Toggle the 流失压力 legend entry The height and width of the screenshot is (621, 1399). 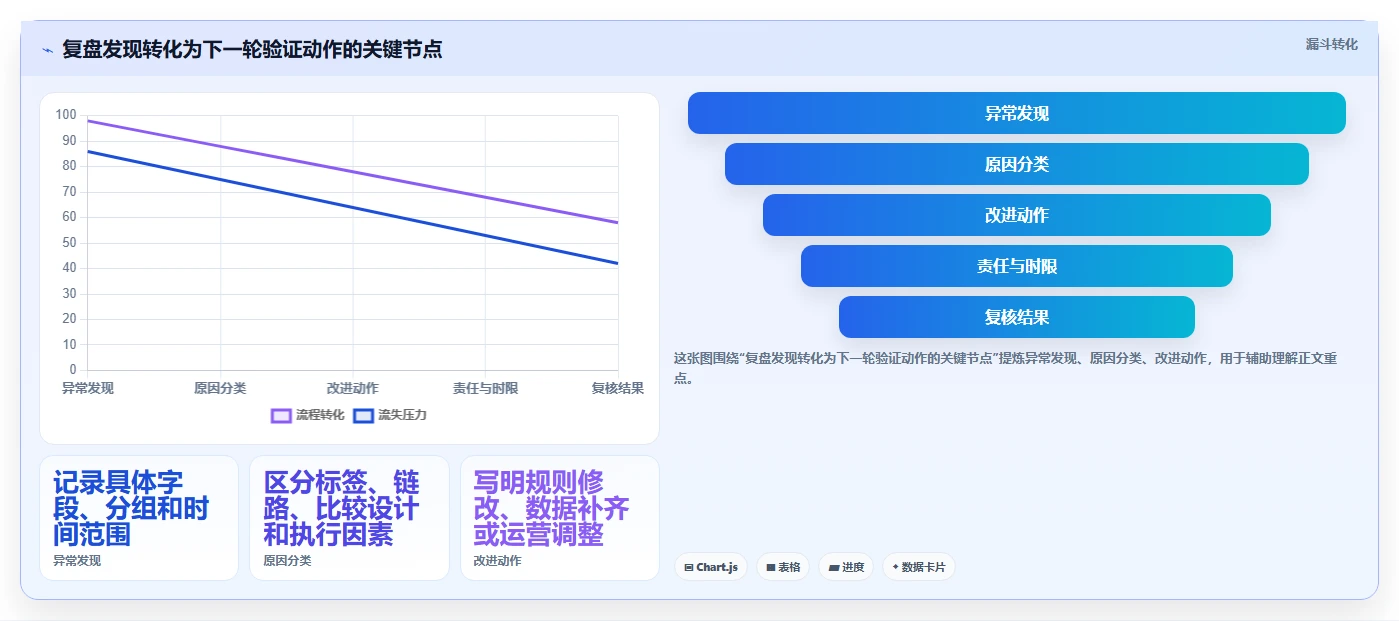click(390, 415)
